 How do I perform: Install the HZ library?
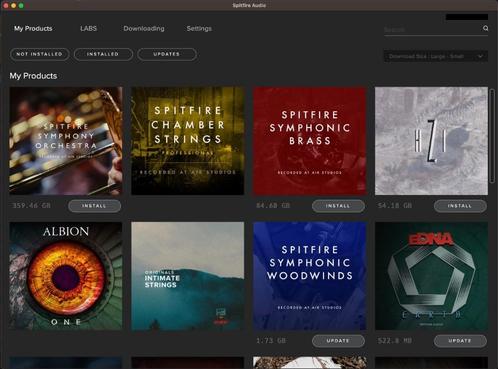[x=460, y=206]
